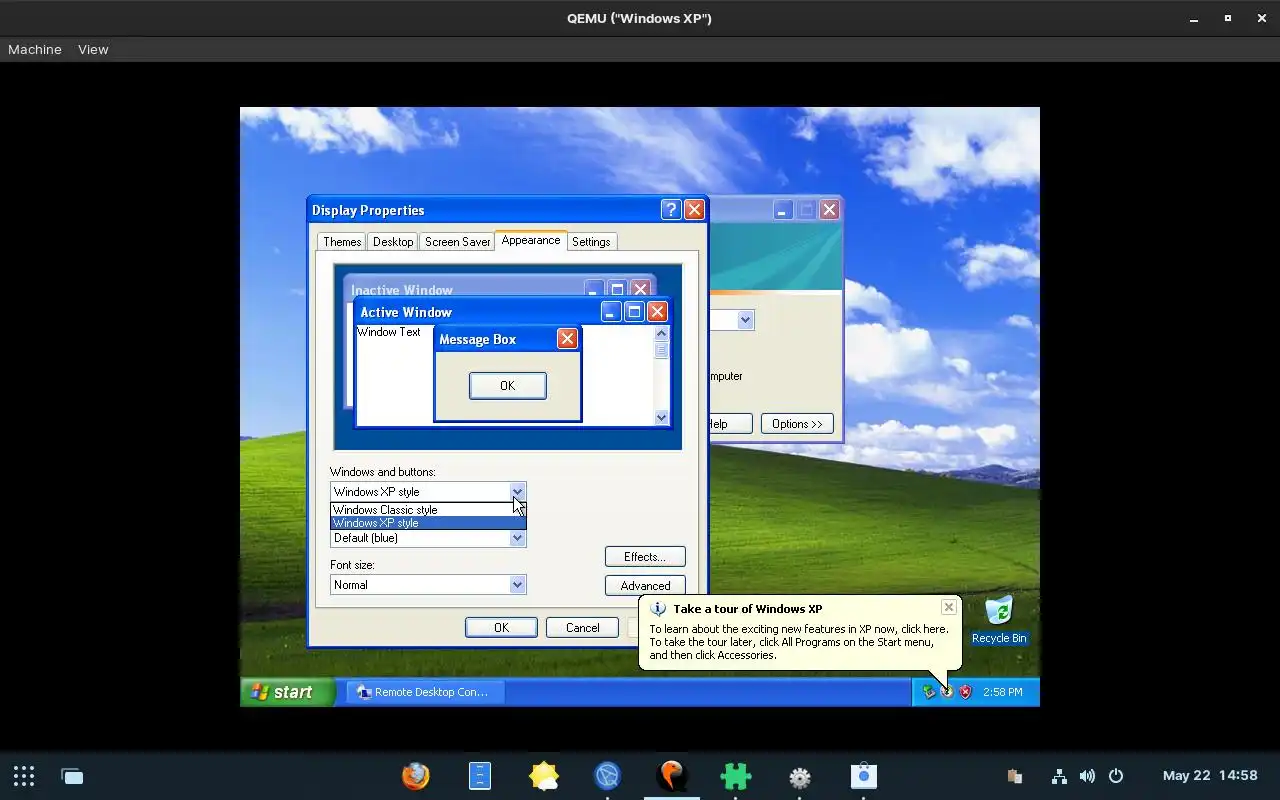Click the host network status icon
Viewport: 1280px width, 800px height.
[1059, 776]
